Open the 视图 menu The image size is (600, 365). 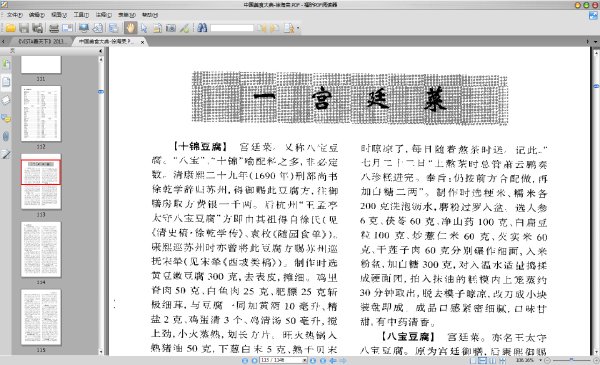(x=59, y=15)
